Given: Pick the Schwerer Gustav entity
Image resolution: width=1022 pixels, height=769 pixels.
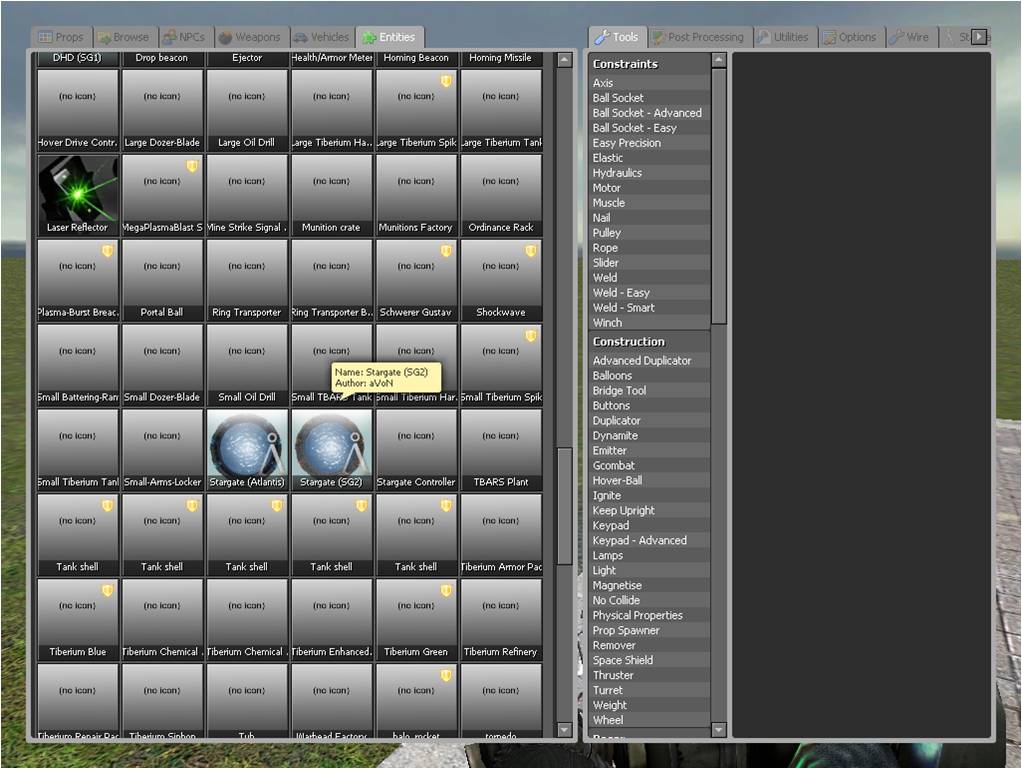Looking at the screenshot, I should click(x=416, y=280).
